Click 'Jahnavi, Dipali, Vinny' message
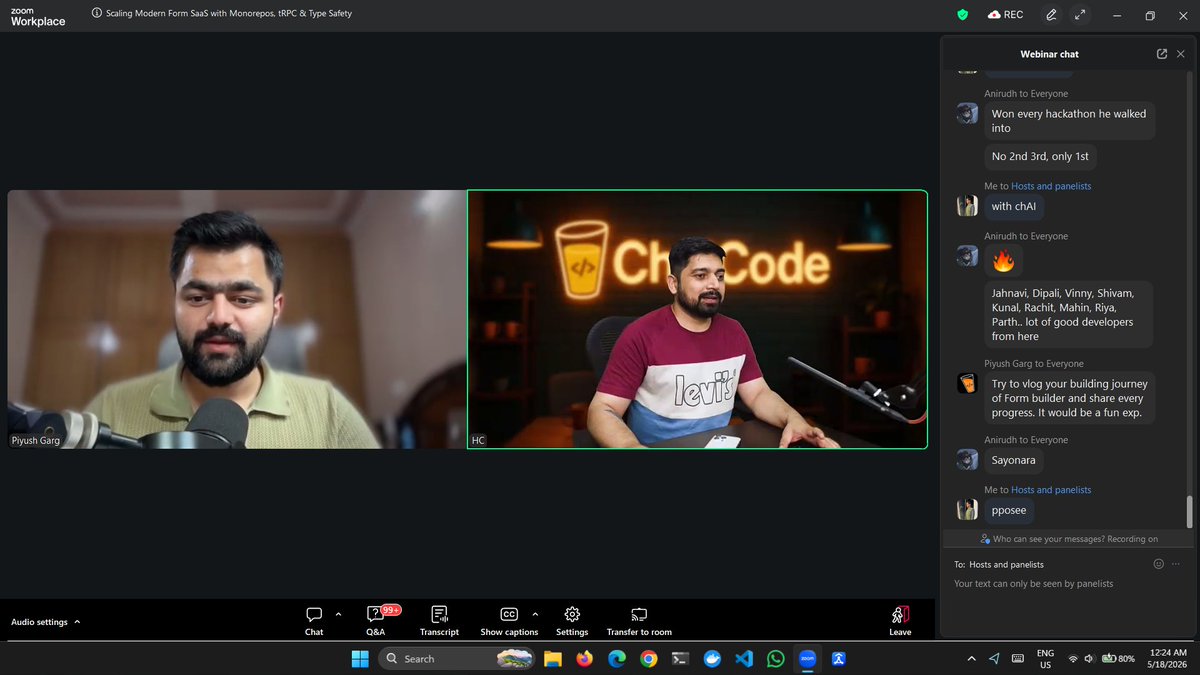The height and width of the screenshot is (675, 1200). pos(1068,315)
